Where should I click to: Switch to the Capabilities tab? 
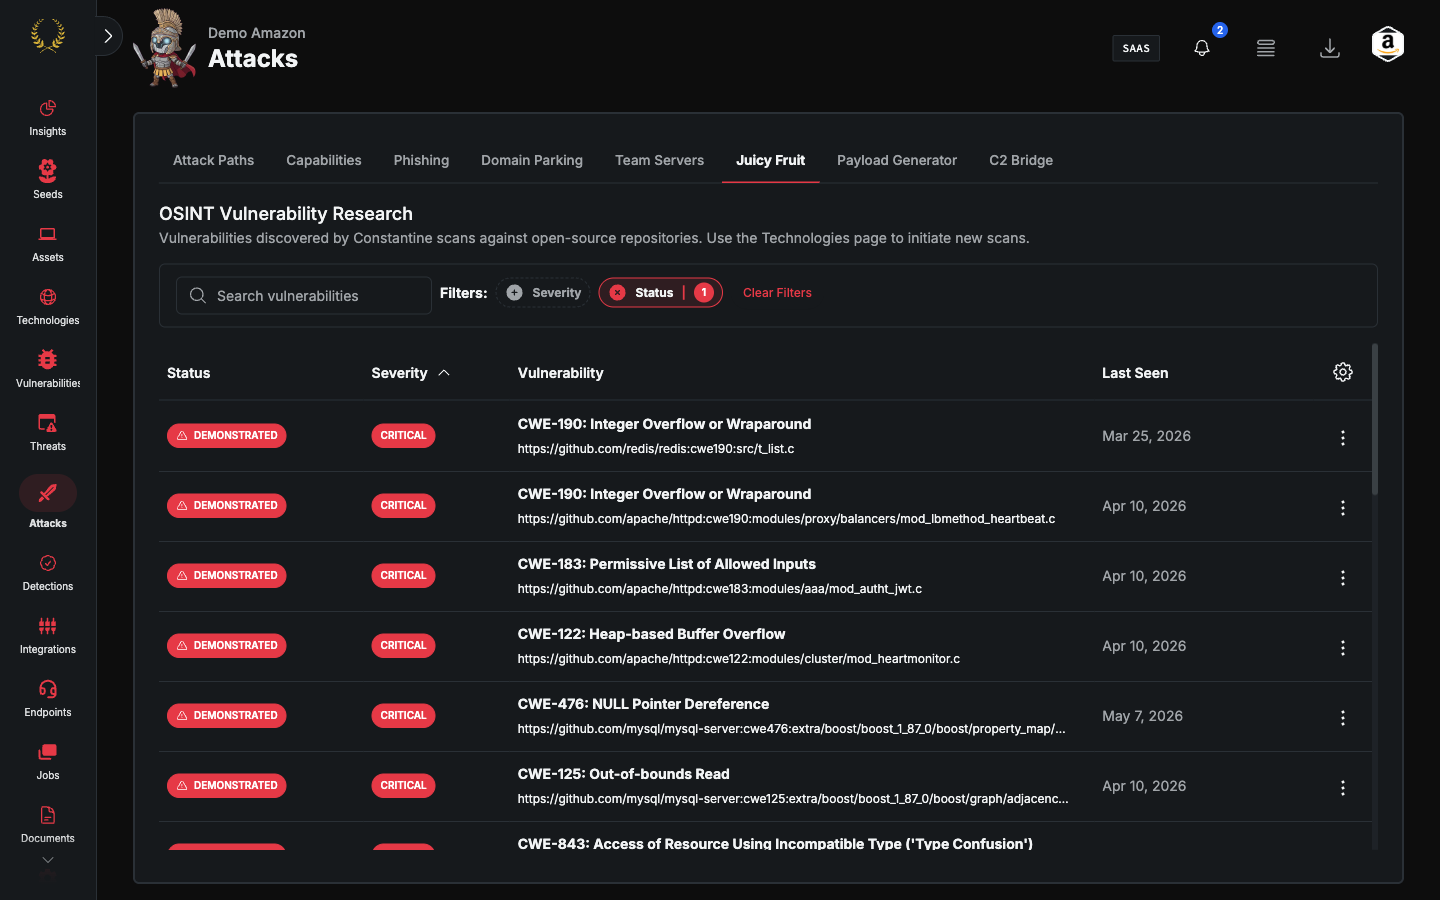tap(324, 160)
